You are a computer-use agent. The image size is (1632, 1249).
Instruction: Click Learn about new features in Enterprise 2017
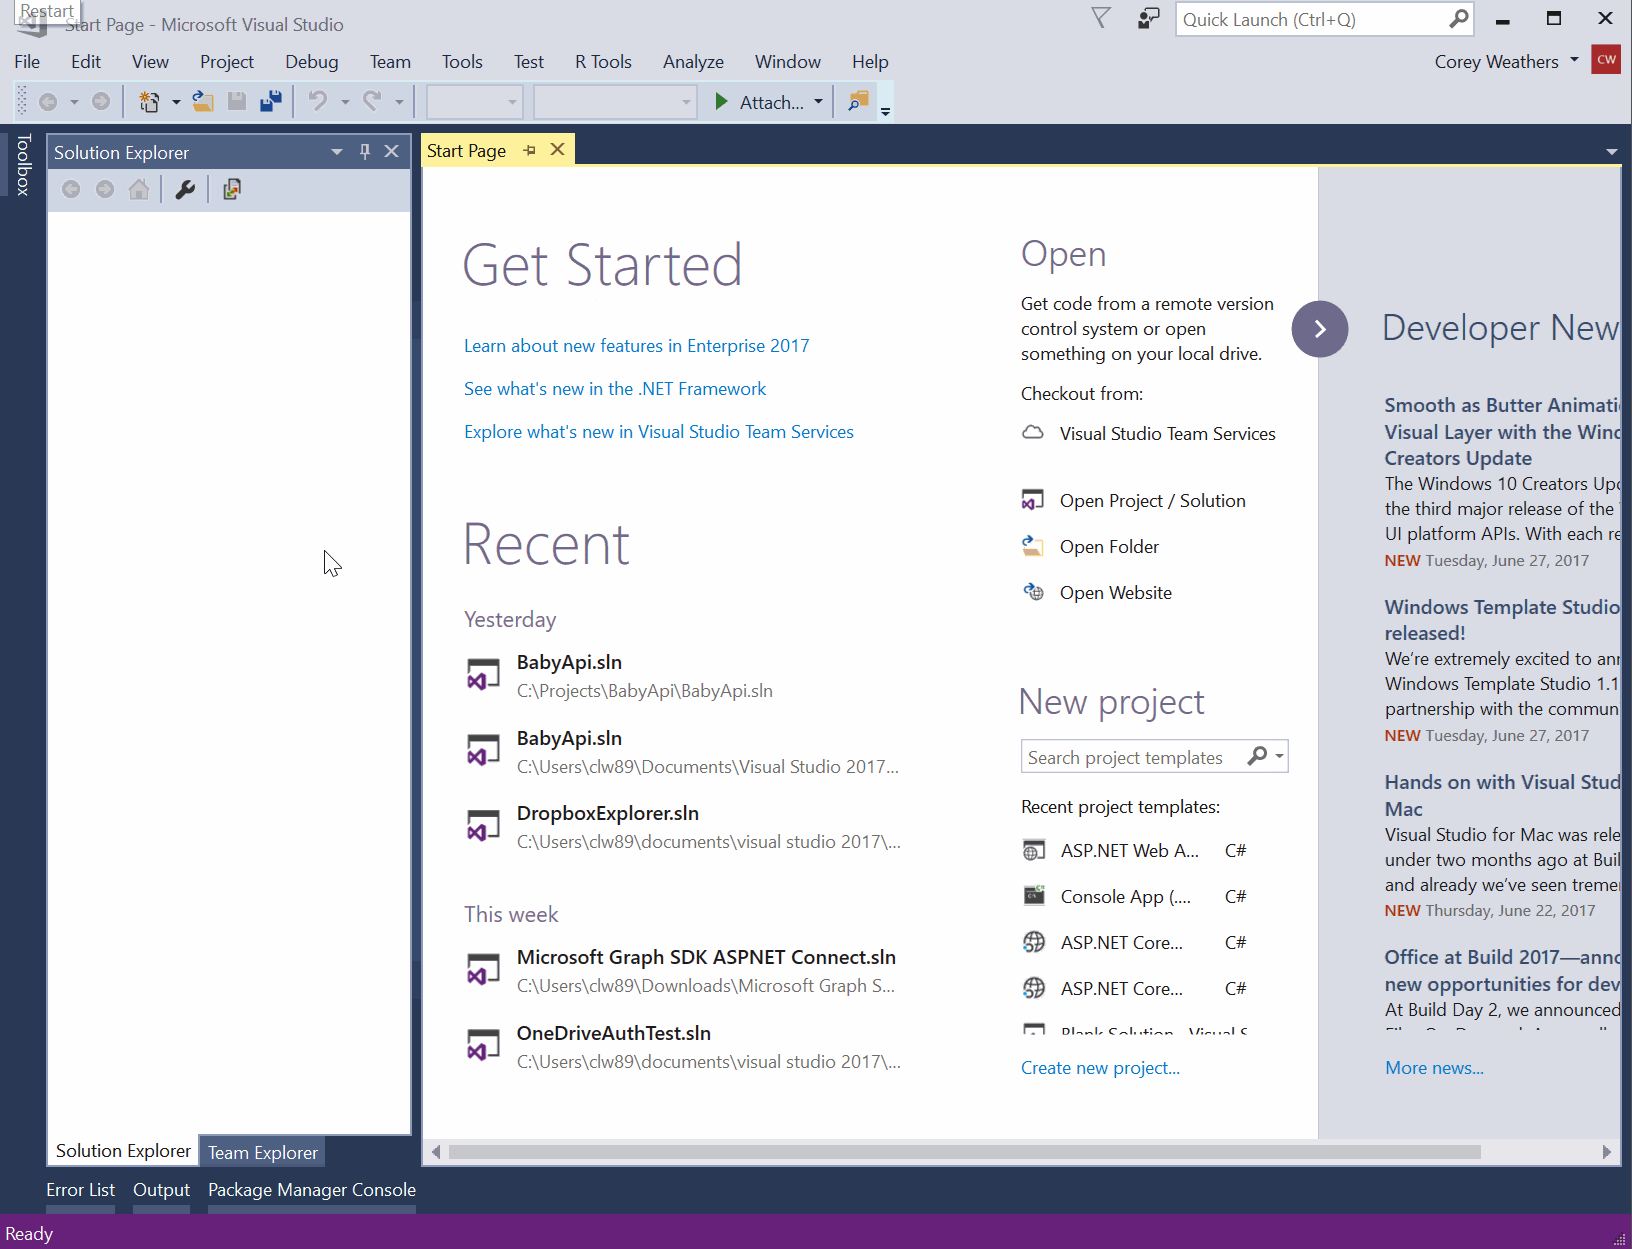click(x=636, y=346)
